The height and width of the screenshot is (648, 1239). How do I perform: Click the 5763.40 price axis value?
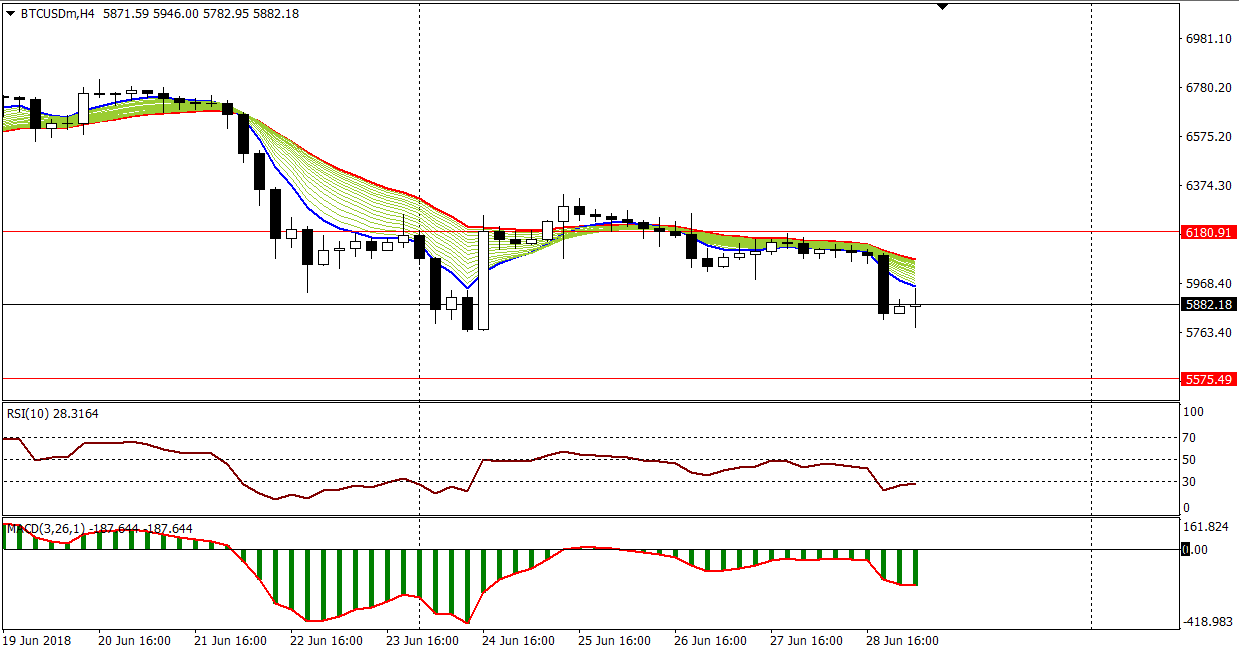(1208, 333)
